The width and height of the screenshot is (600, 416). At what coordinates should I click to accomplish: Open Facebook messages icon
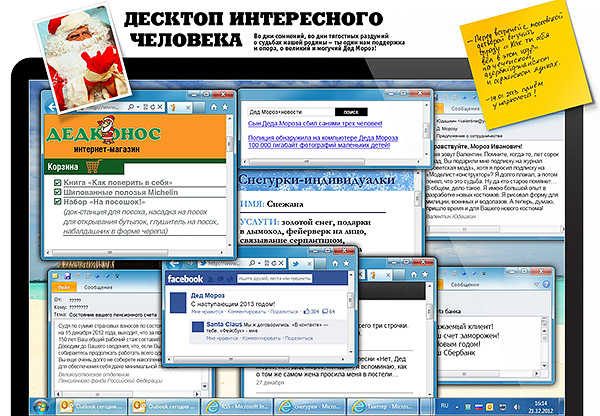(x=220, y=279)
